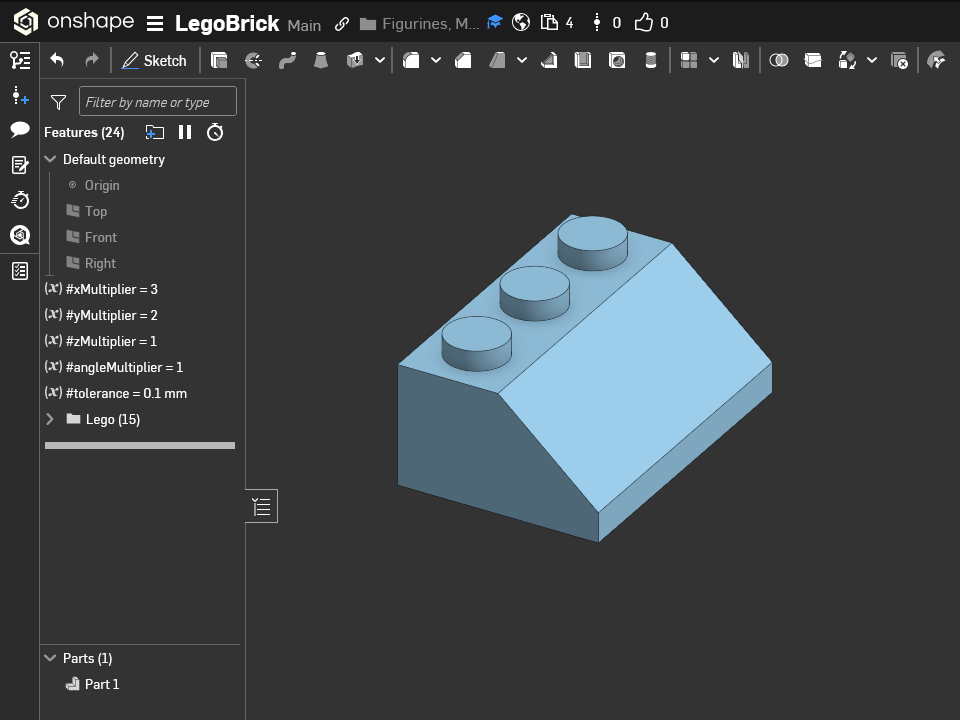Image resolution: width=960 pixels, height=720 pixels.
Task: Open the checklist properties sidebar icon
Action: (x=20, y=271)
